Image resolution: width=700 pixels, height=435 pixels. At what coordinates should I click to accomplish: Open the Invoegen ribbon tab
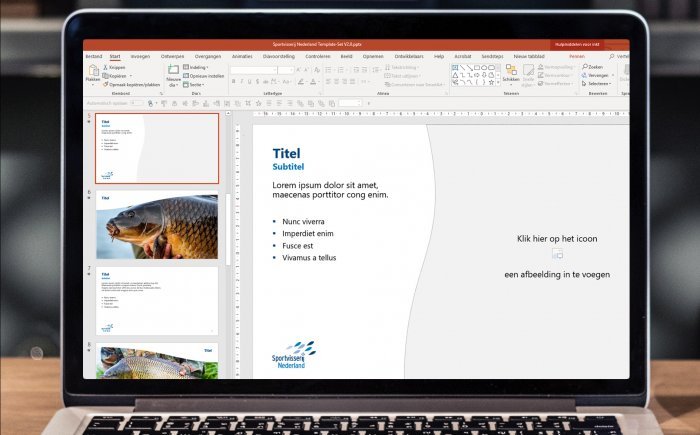140,57
